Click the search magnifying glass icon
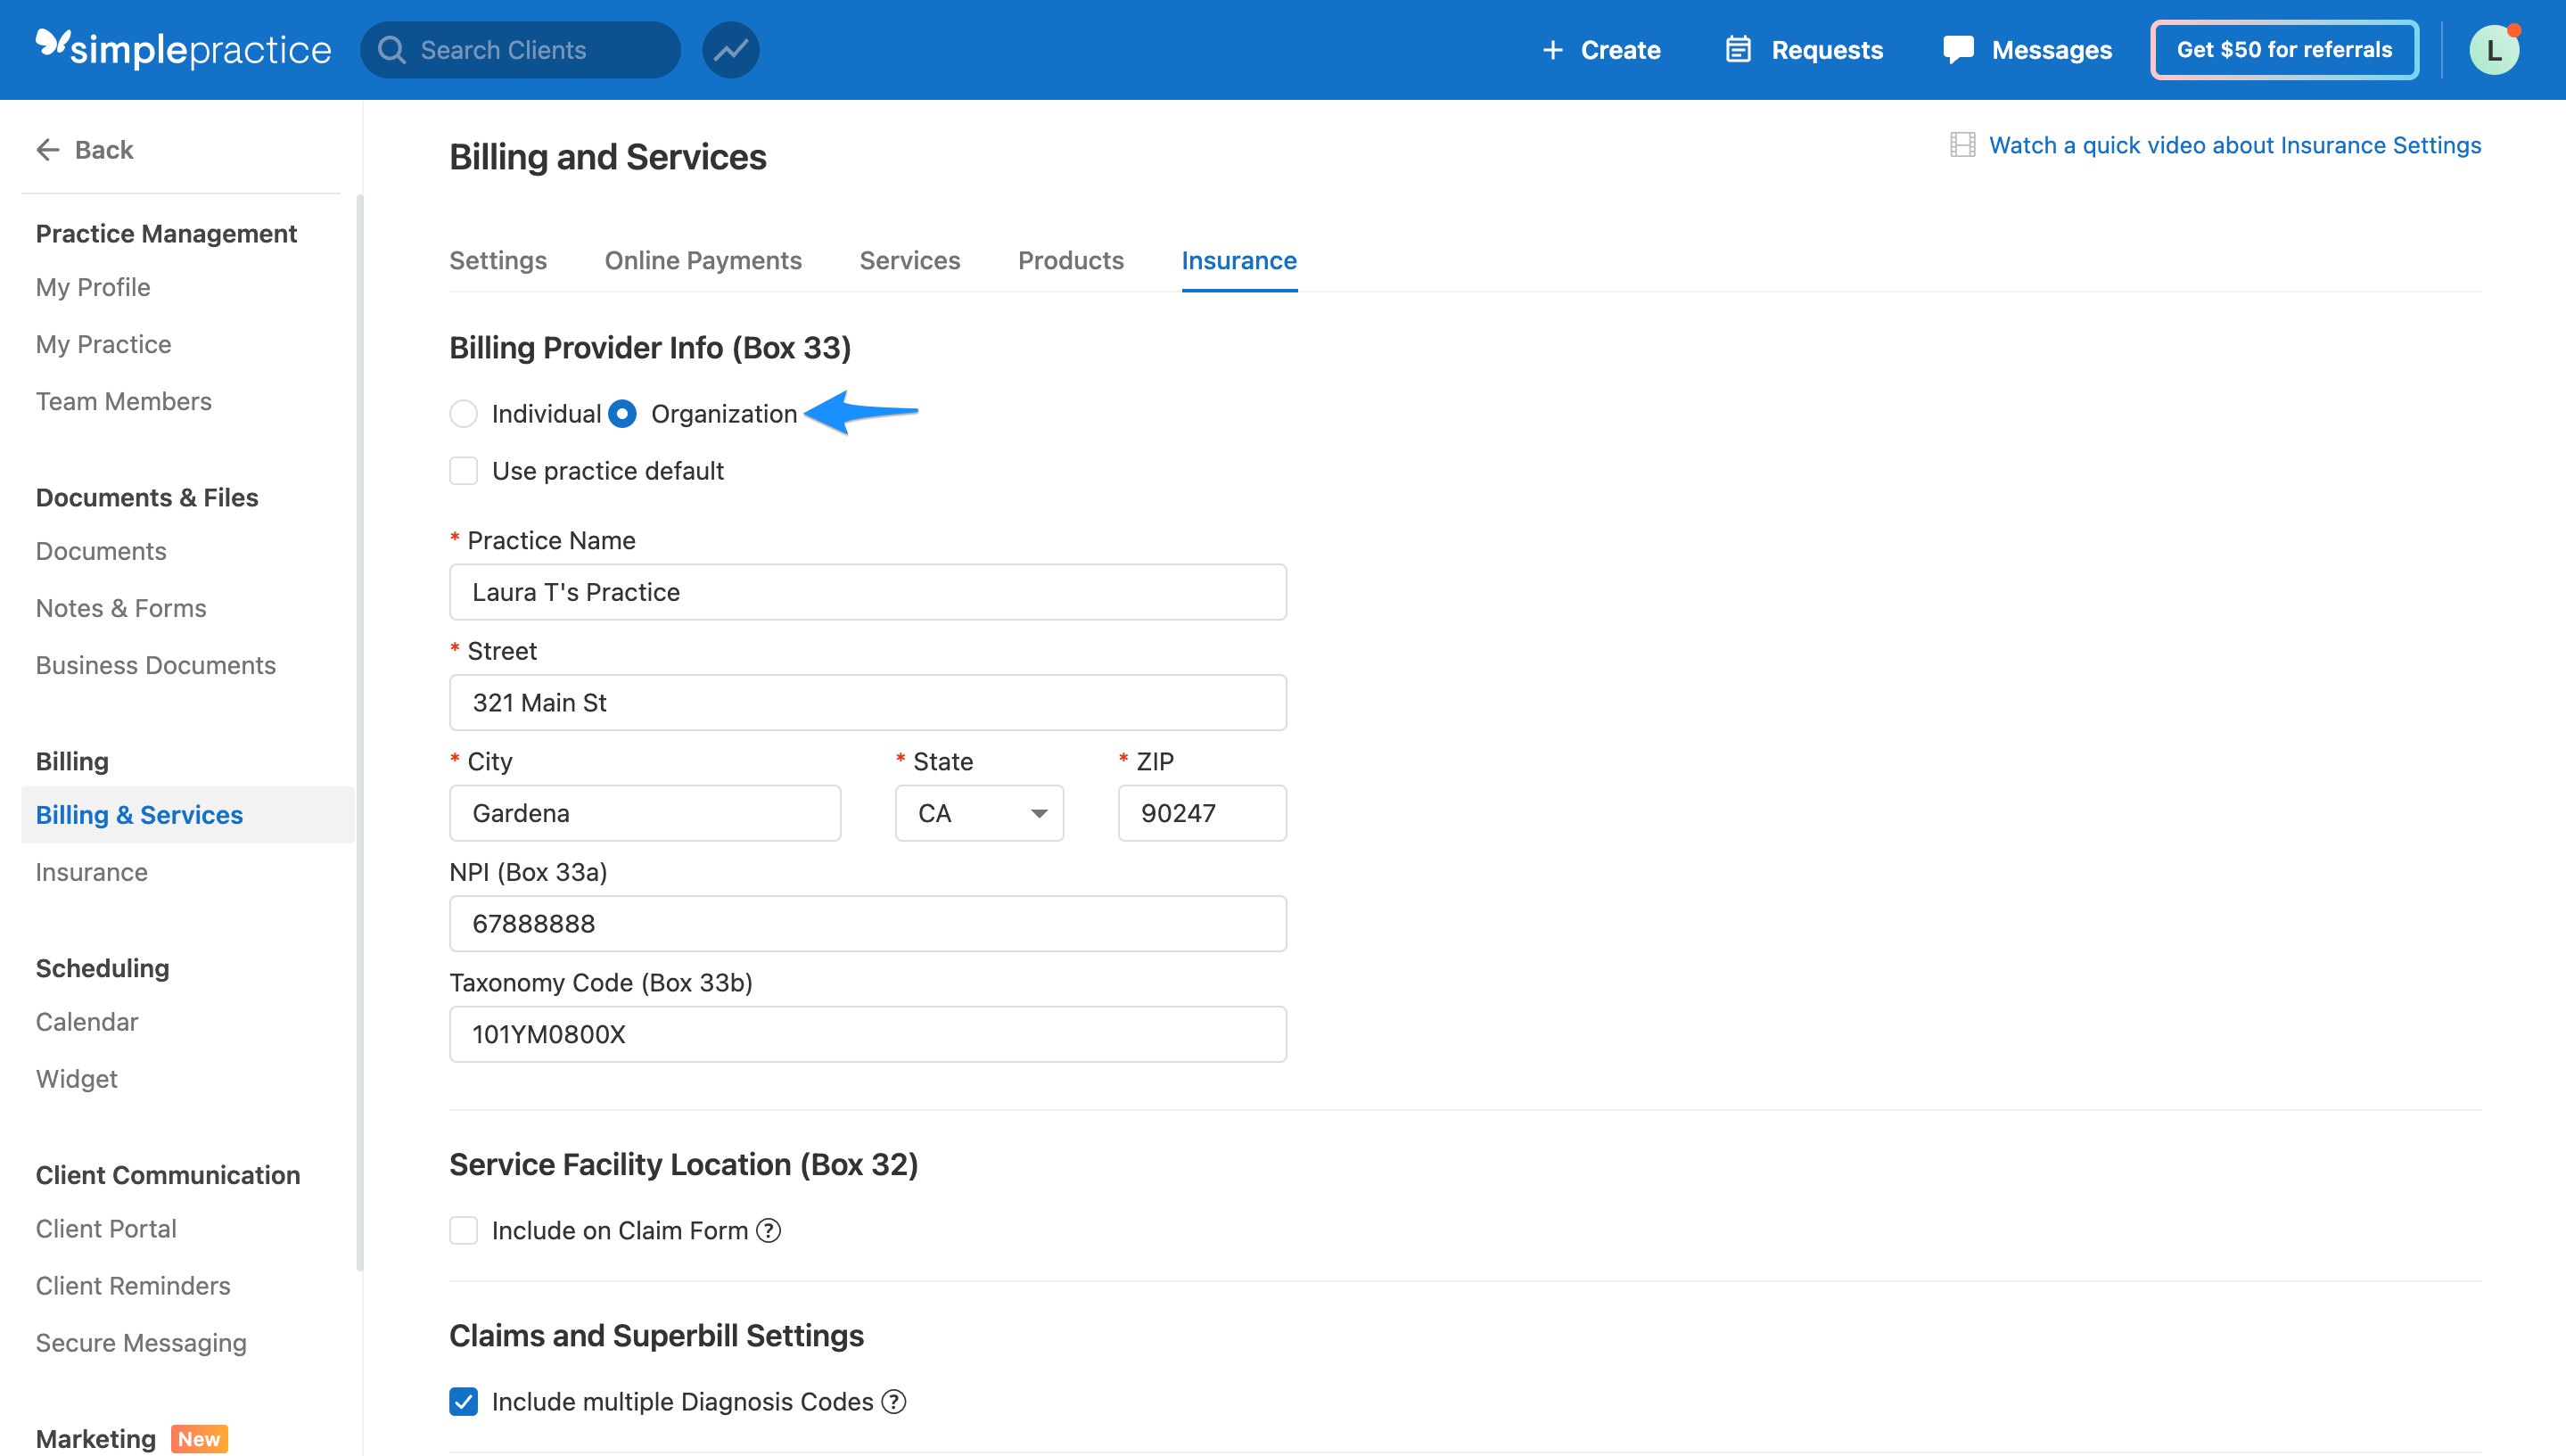This screenshot has height=1456, width=2566. coord(392,49)
